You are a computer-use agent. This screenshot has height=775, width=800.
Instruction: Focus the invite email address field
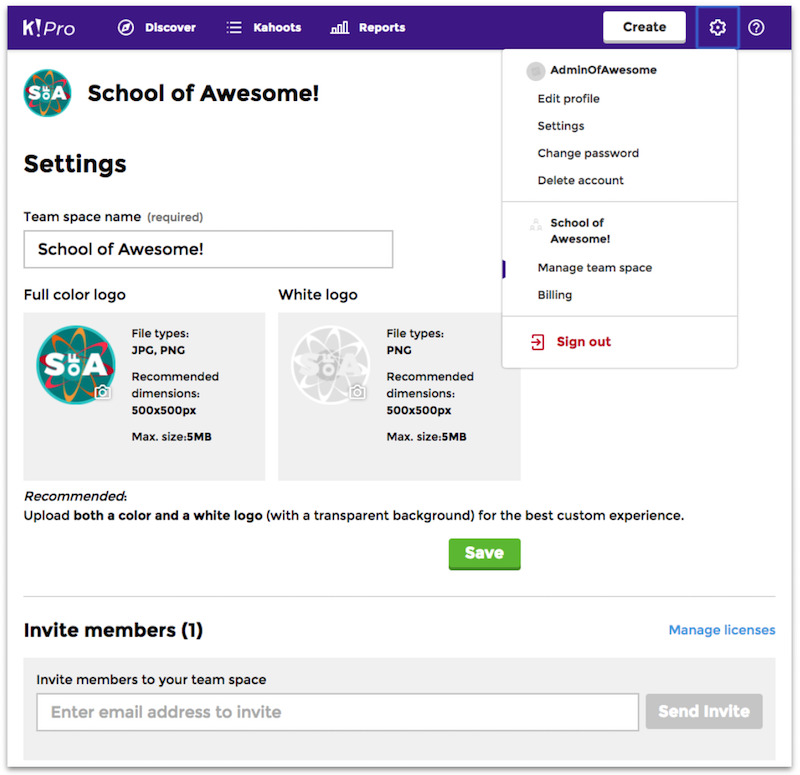coord(337,712)
